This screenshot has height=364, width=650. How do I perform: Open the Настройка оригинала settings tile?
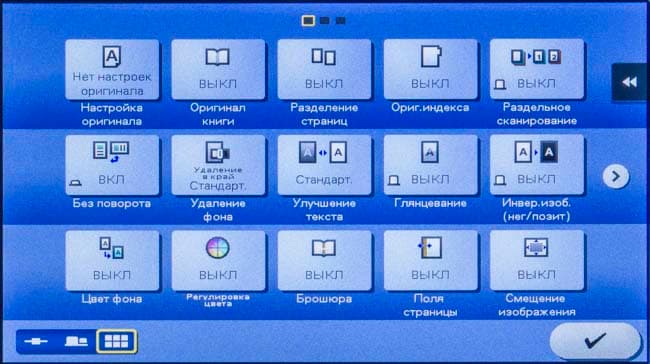click(x=112, y=70)
